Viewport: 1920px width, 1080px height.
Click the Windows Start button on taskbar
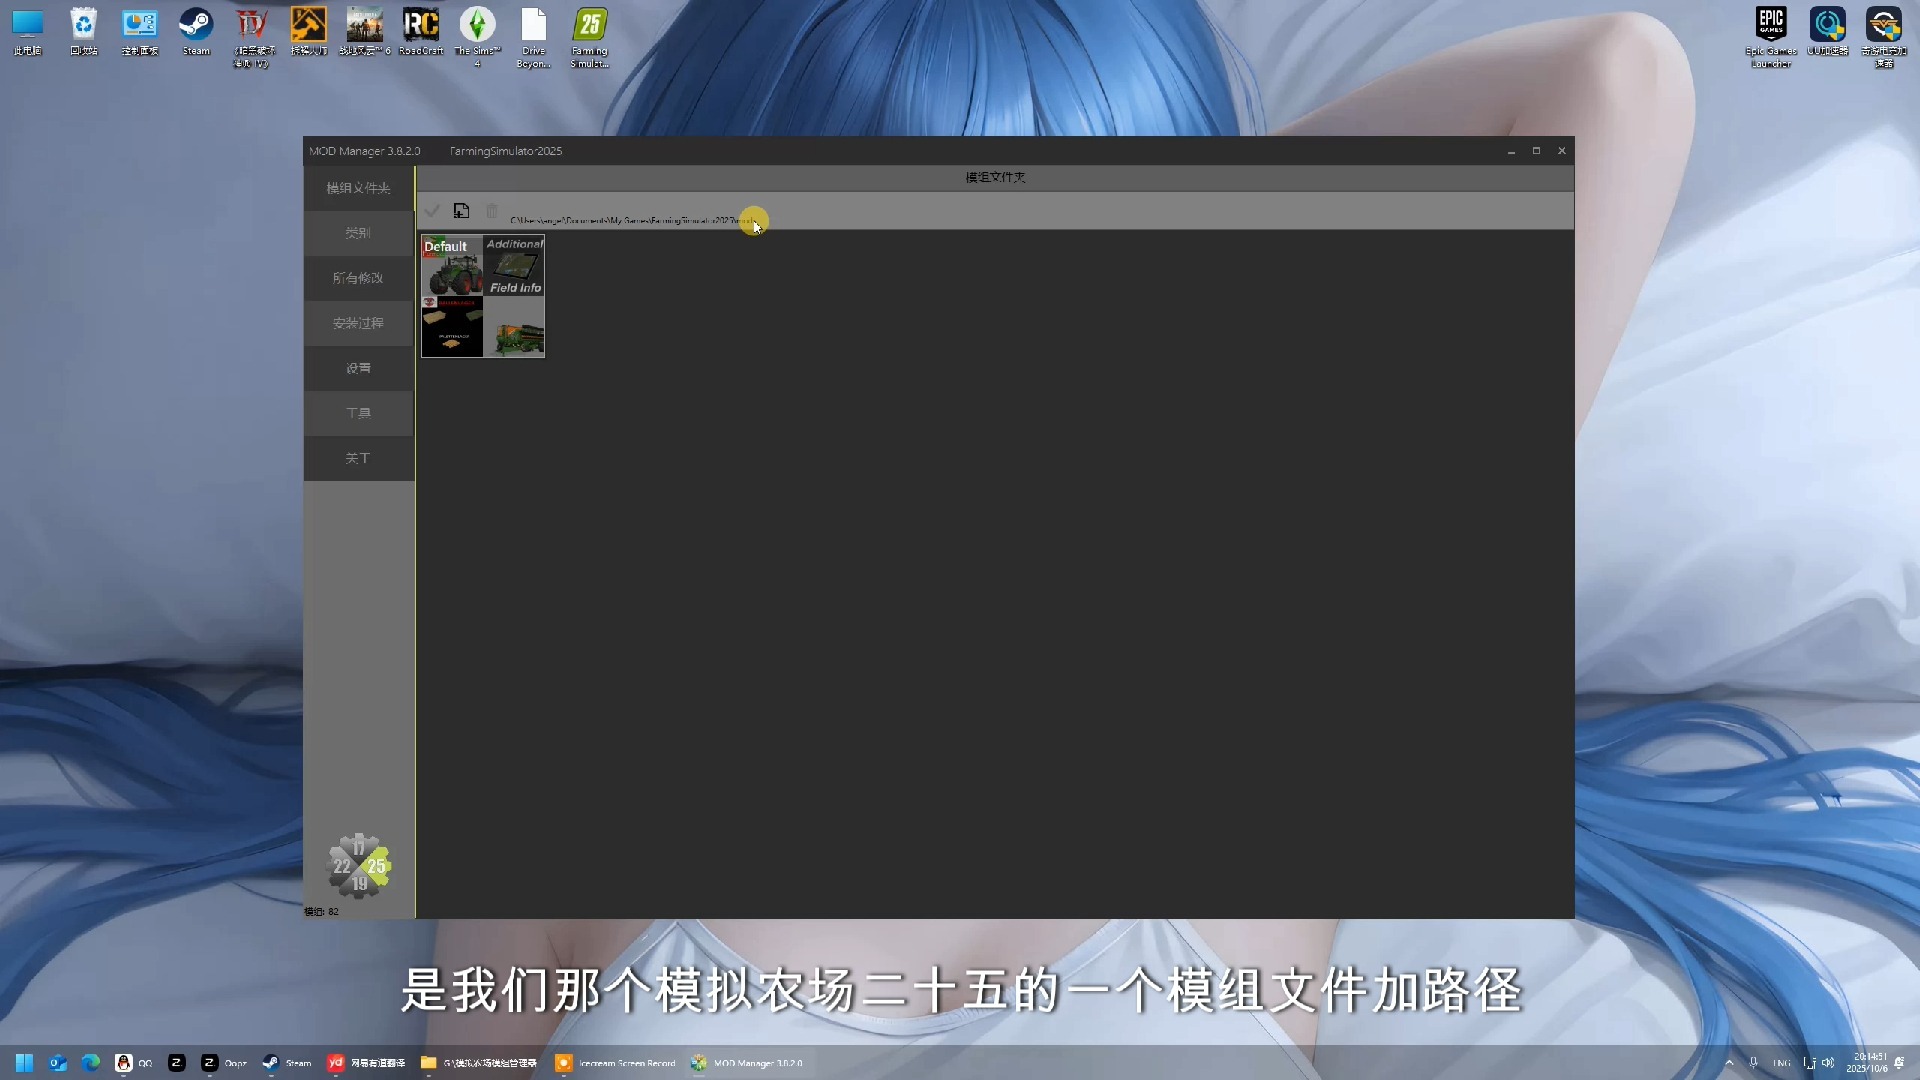tap(24, 1063)
